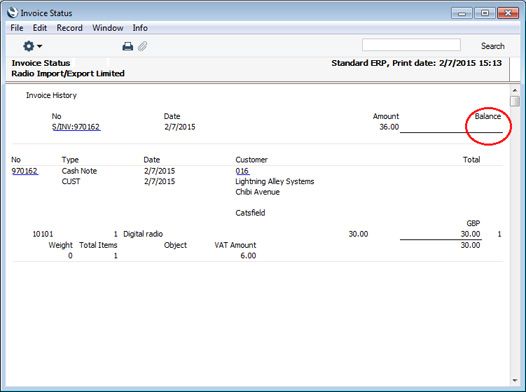
Task: Click the printer icon to print report
Action: (127, 46)
